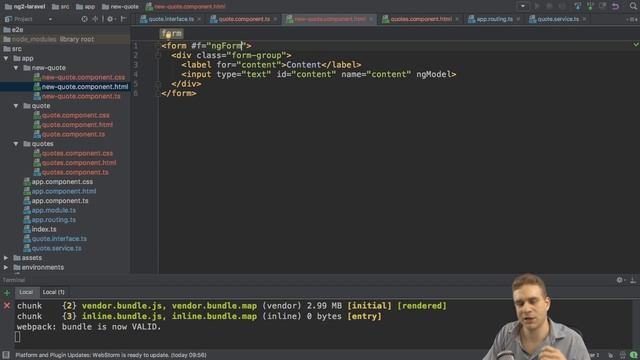Viewport: 640px width, 360px height.
Task: Click app breadcrumb in navigation bar
Action: [x=85, y=7]
